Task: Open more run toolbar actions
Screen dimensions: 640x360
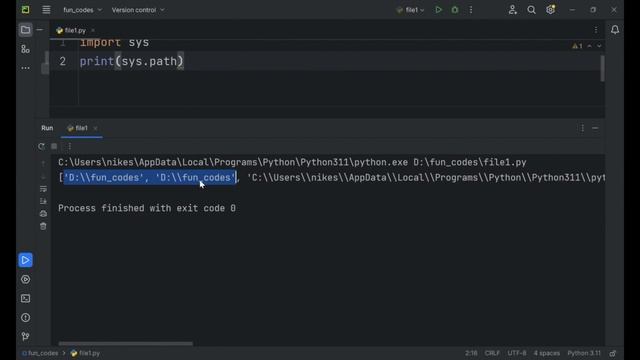Action: pyautogui.click(x=69, y=146)
